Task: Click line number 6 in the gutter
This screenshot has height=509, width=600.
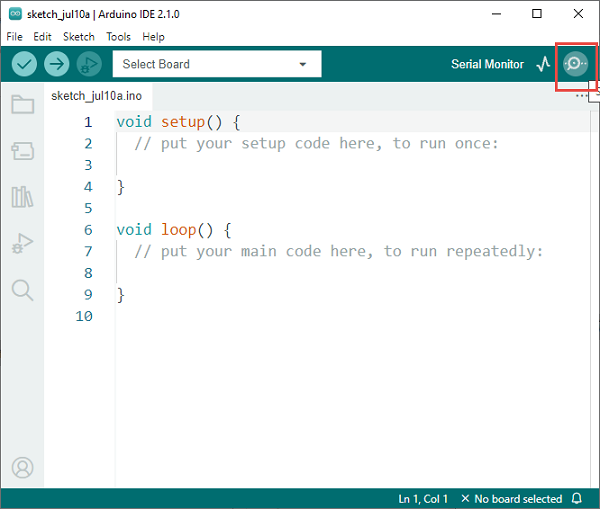Action: (x=88, y=230)
